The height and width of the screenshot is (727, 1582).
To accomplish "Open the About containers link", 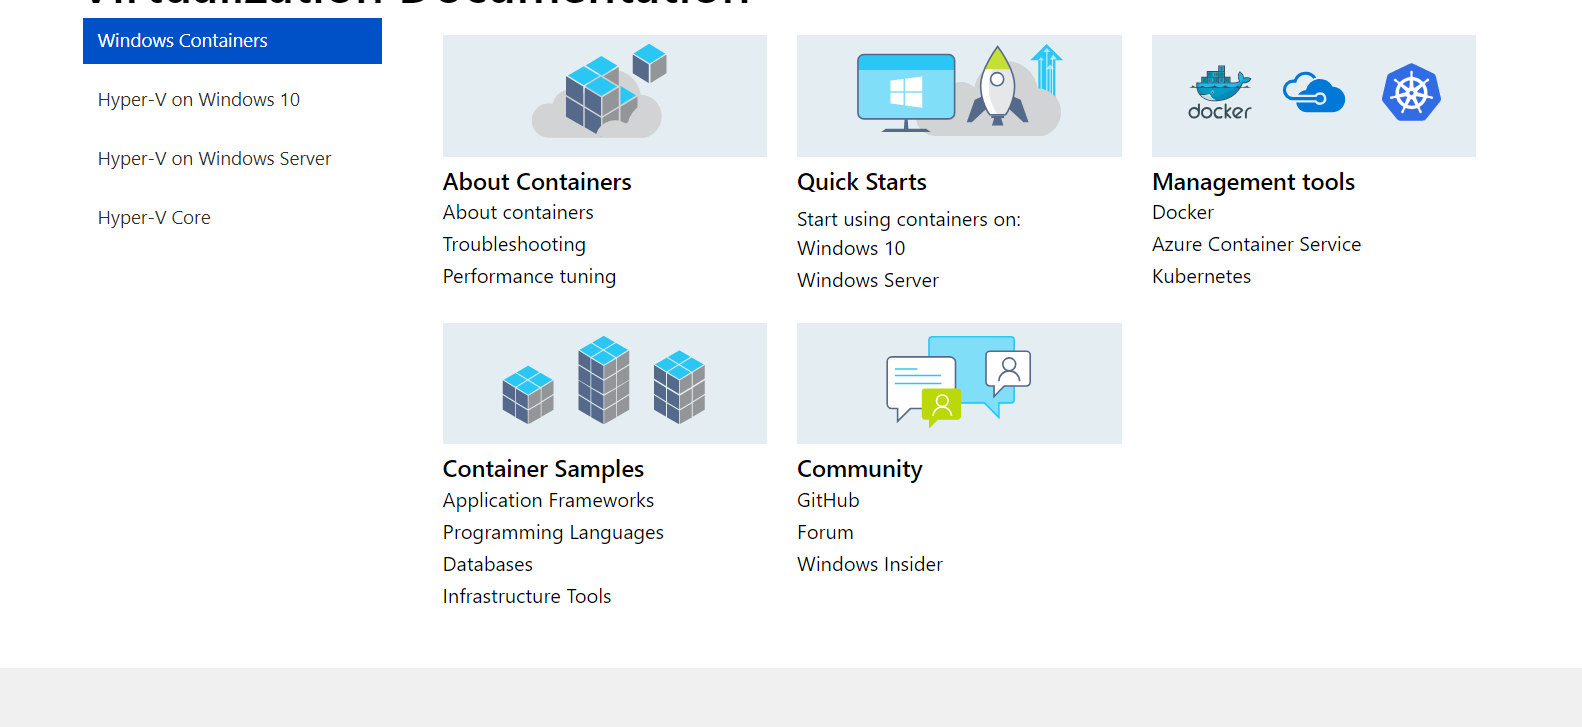I will click(x=518, y=213).
